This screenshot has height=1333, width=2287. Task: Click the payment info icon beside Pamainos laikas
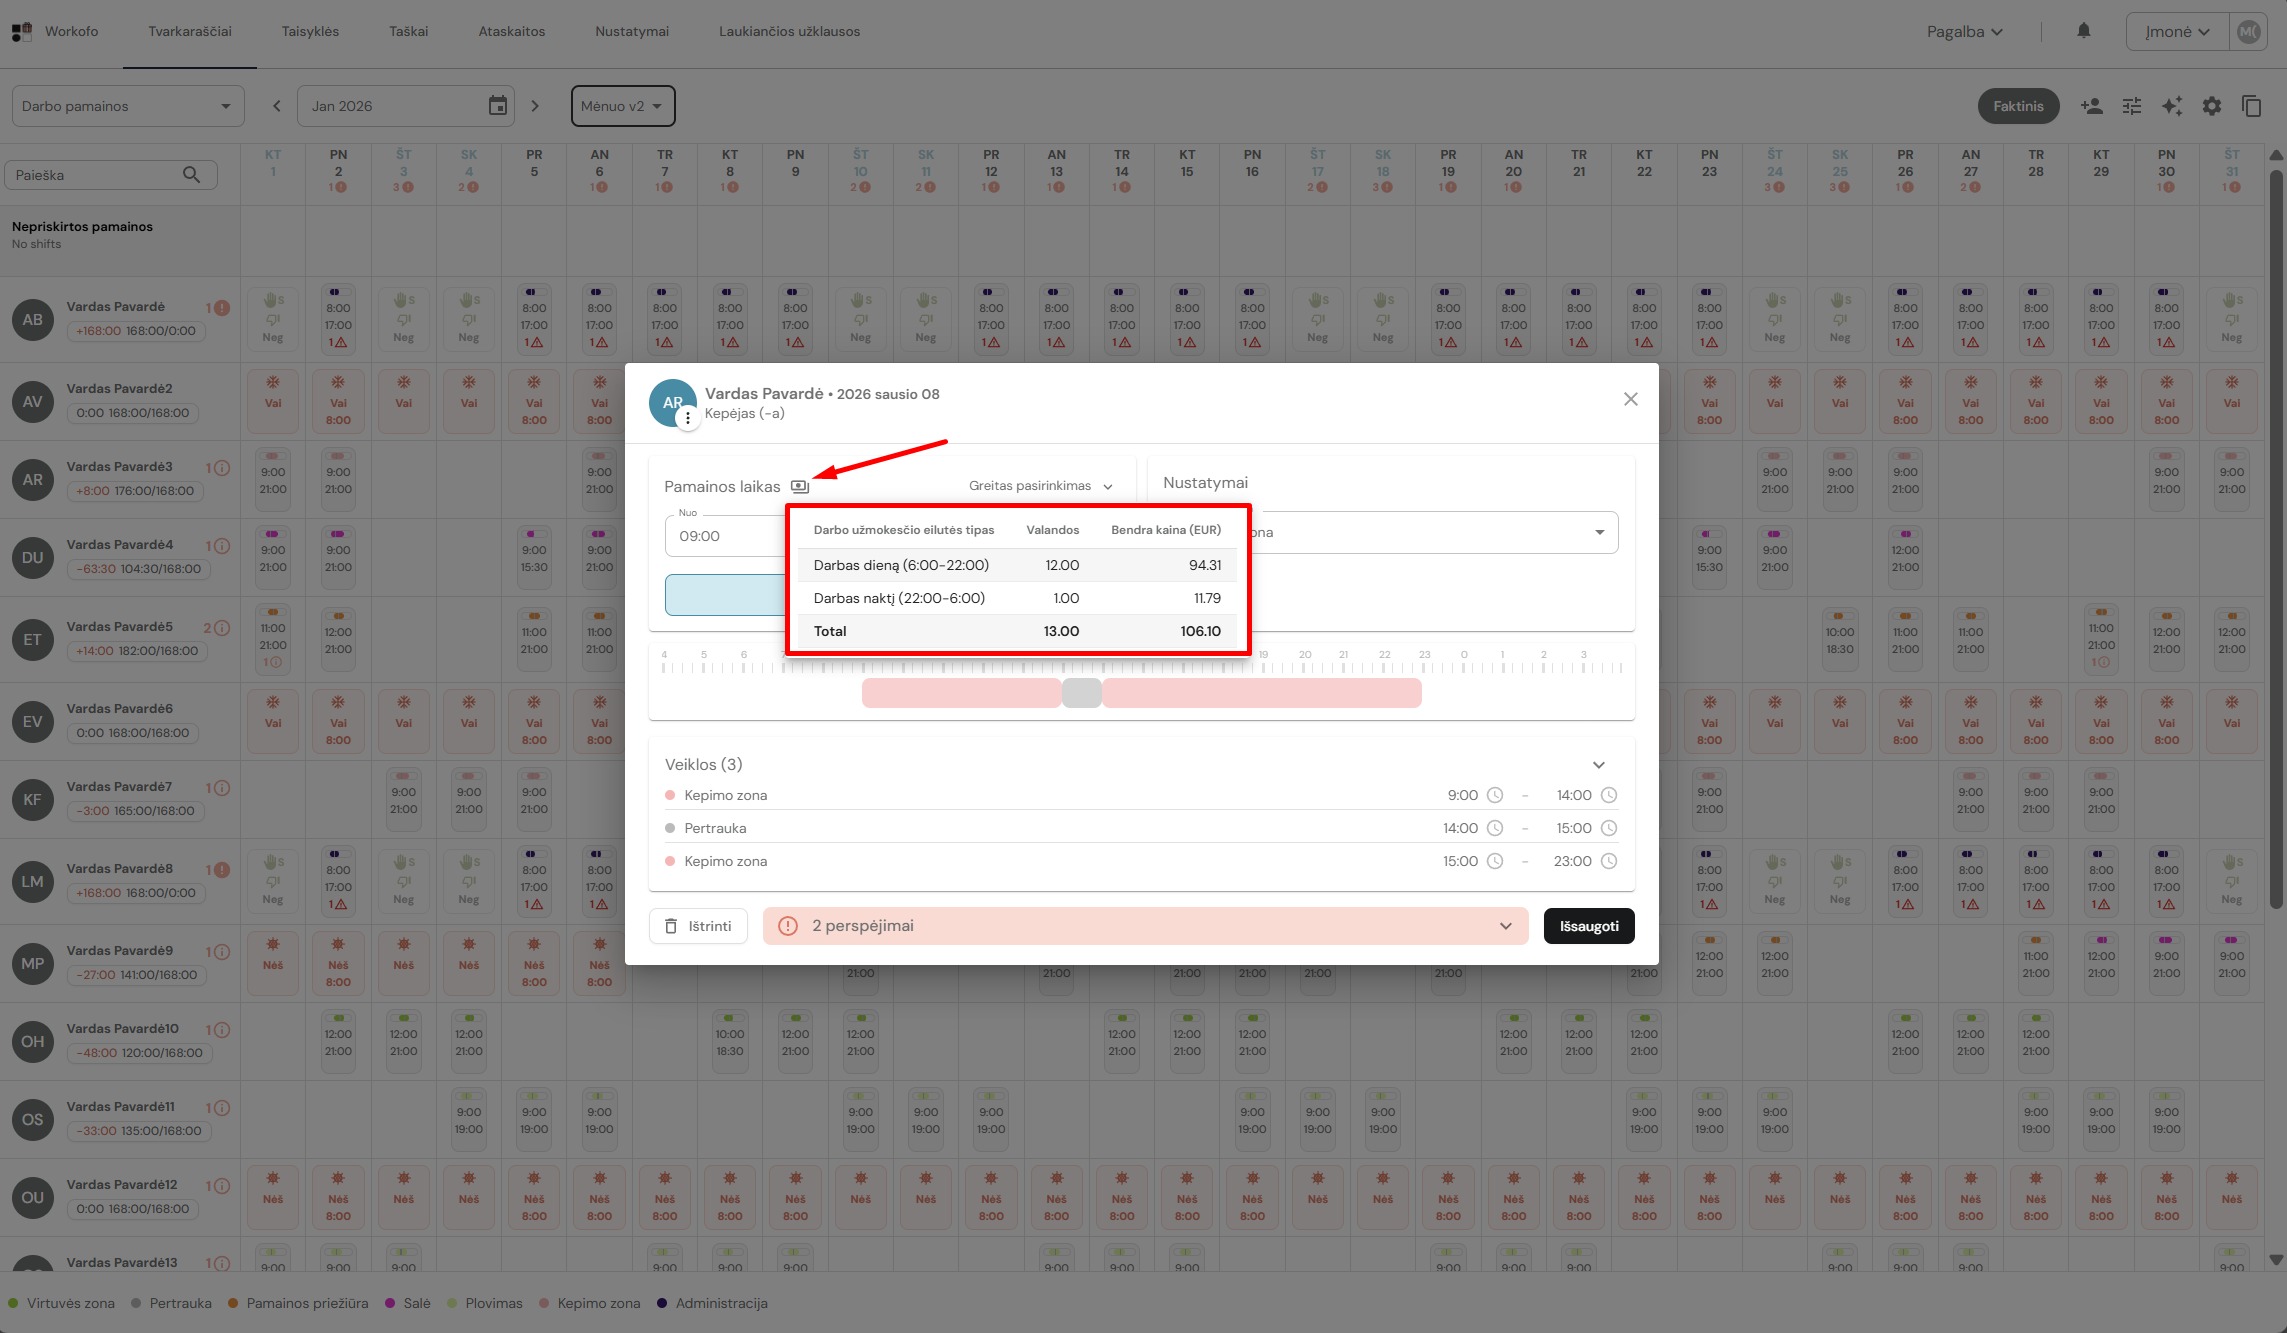799,487
